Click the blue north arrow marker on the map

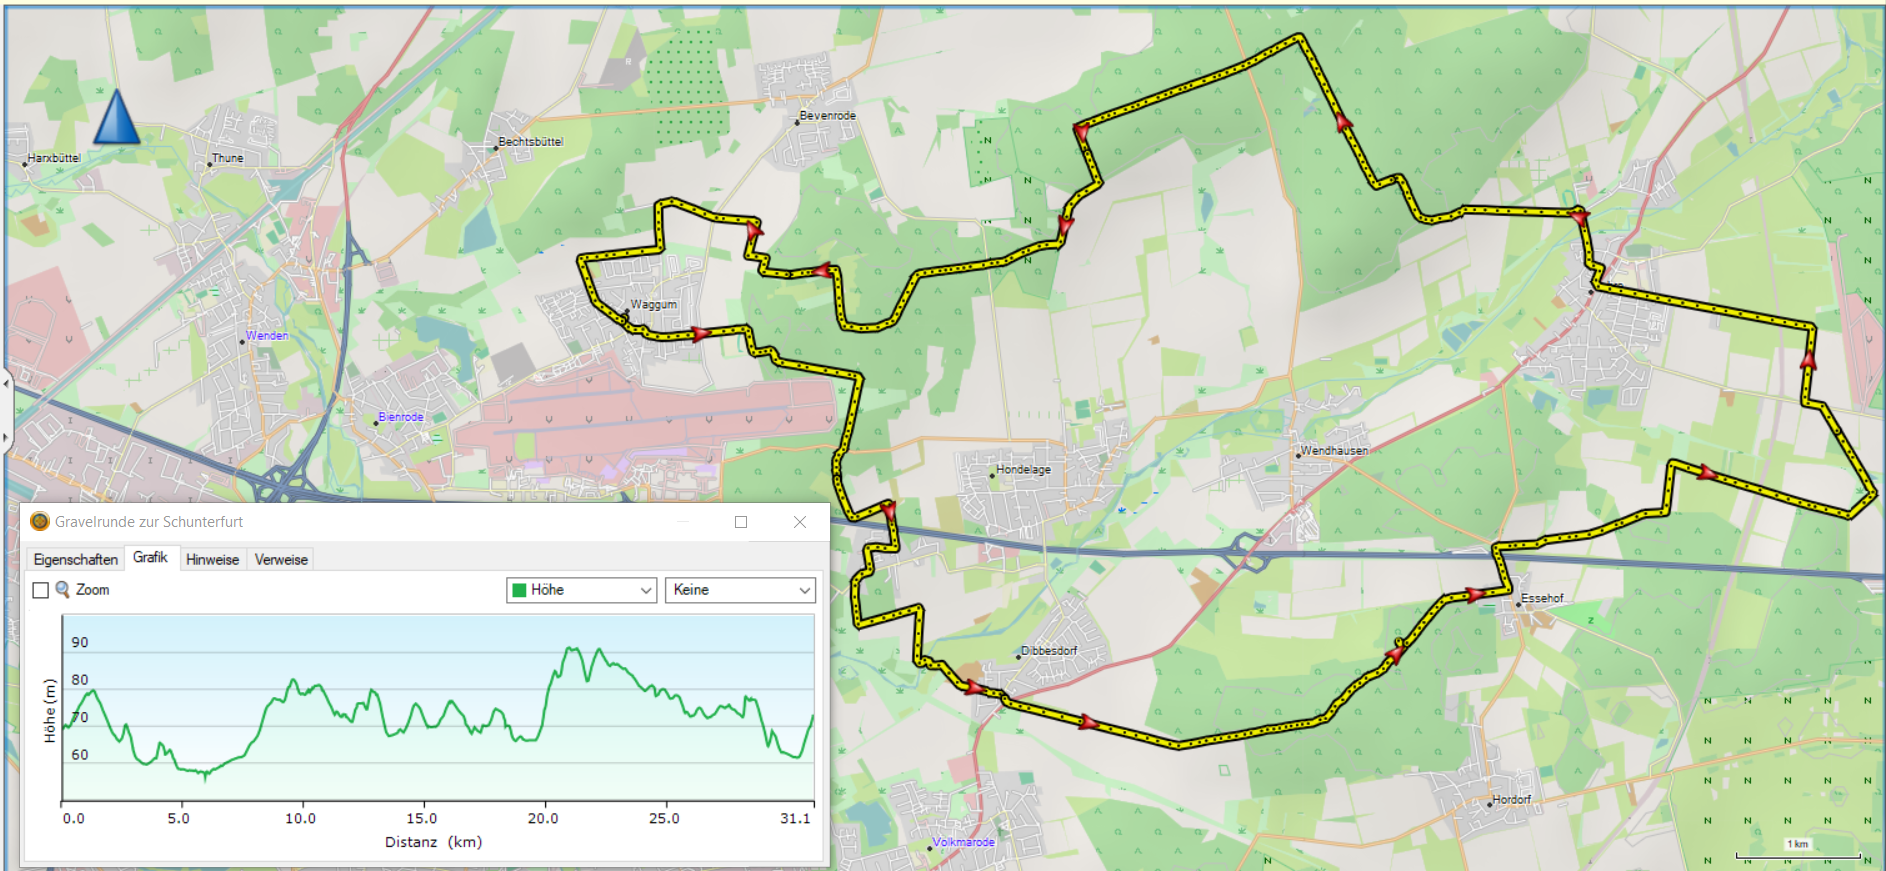pos(117,117)
